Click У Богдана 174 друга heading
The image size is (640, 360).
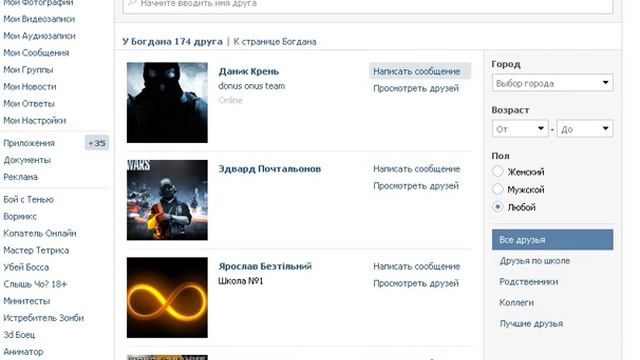pos(172,42)
